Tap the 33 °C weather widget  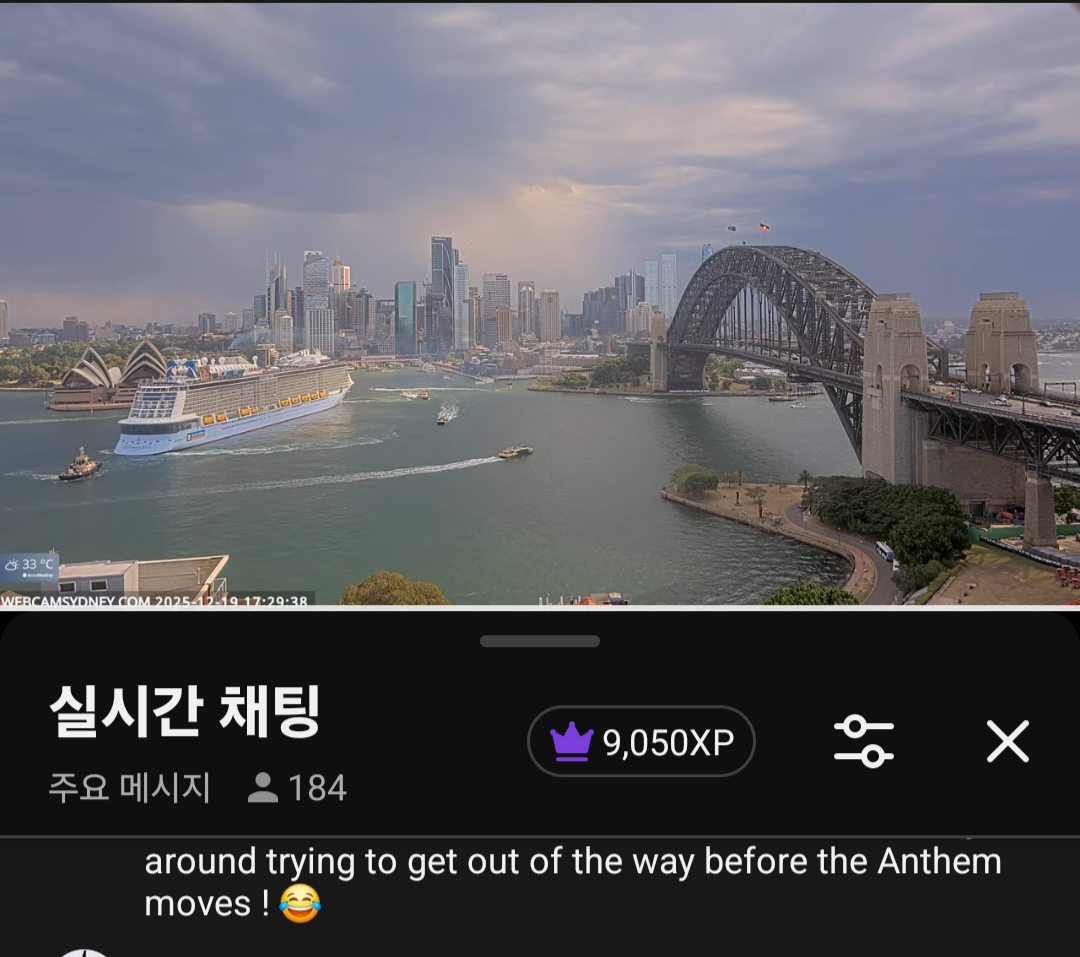click(x=30, y=567)
